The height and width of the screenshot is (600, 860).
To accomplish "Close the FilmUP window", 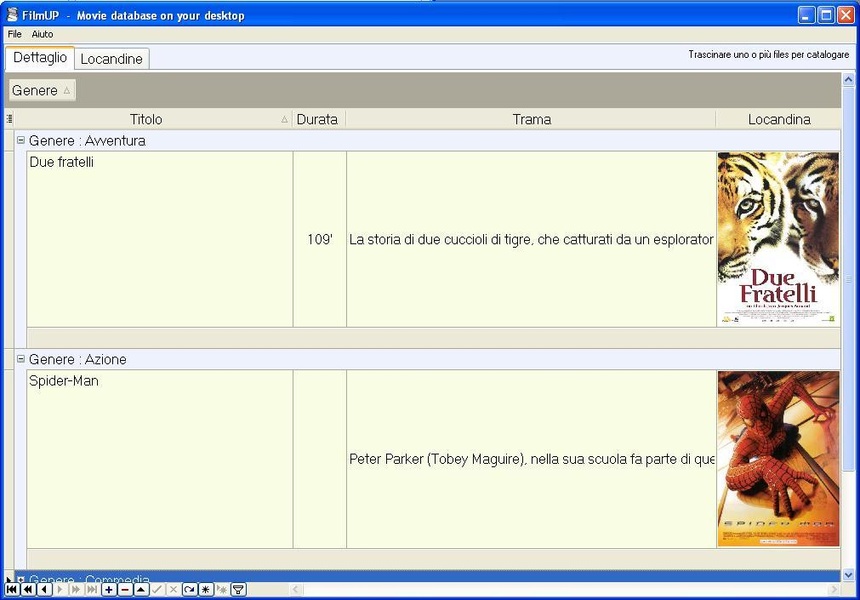I will coord(845,15).
